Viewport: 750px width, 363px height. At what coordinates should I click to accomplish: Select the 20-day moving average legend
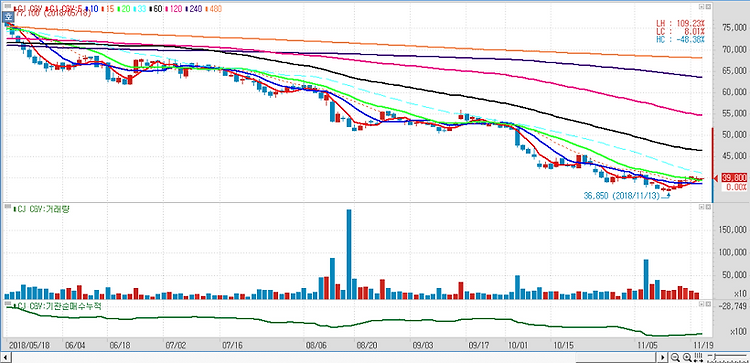click(x=123, y=9)
